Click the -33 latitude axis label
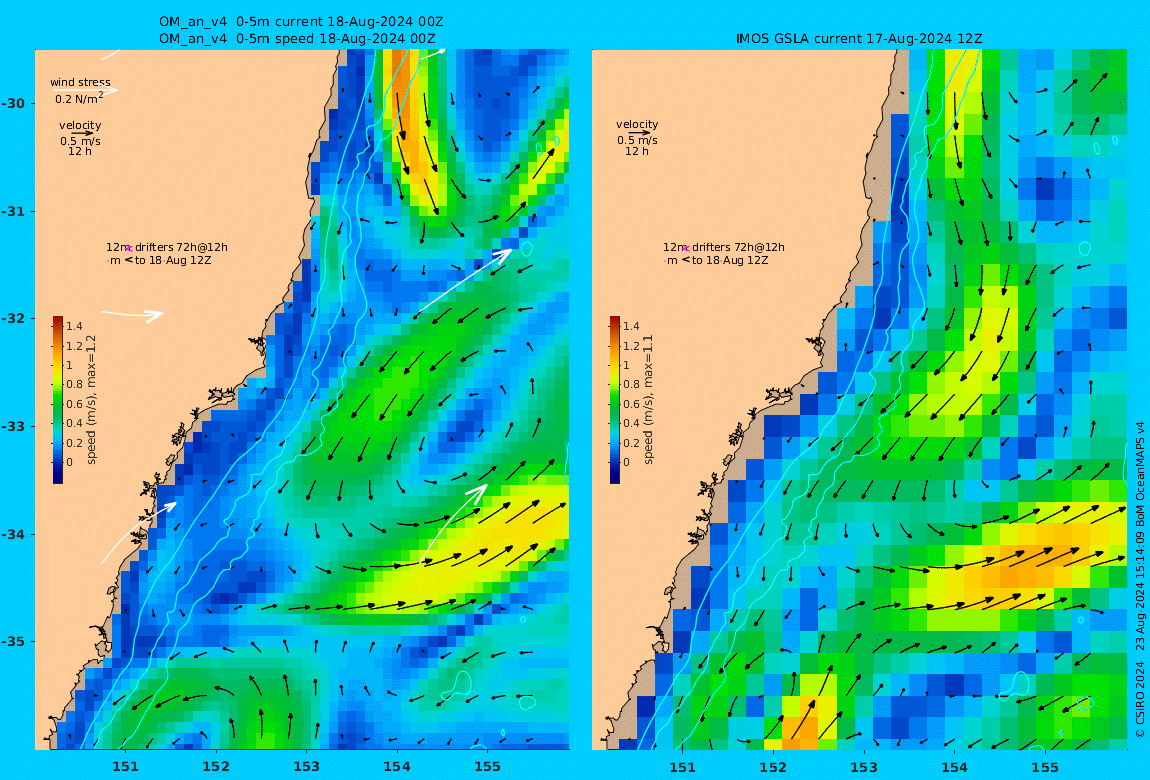The width and height of the screenshot is (1150, 780). 12,427
